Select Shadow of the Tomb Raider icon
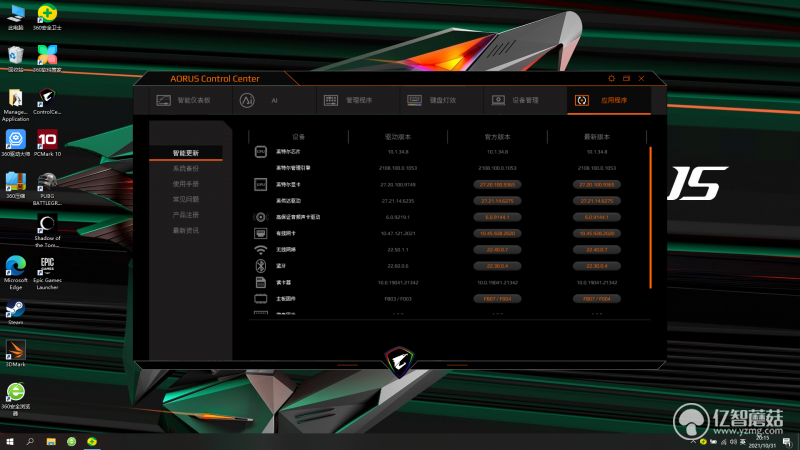The width and height of the screenshot is (800, 450). click(x=47, y=231)
